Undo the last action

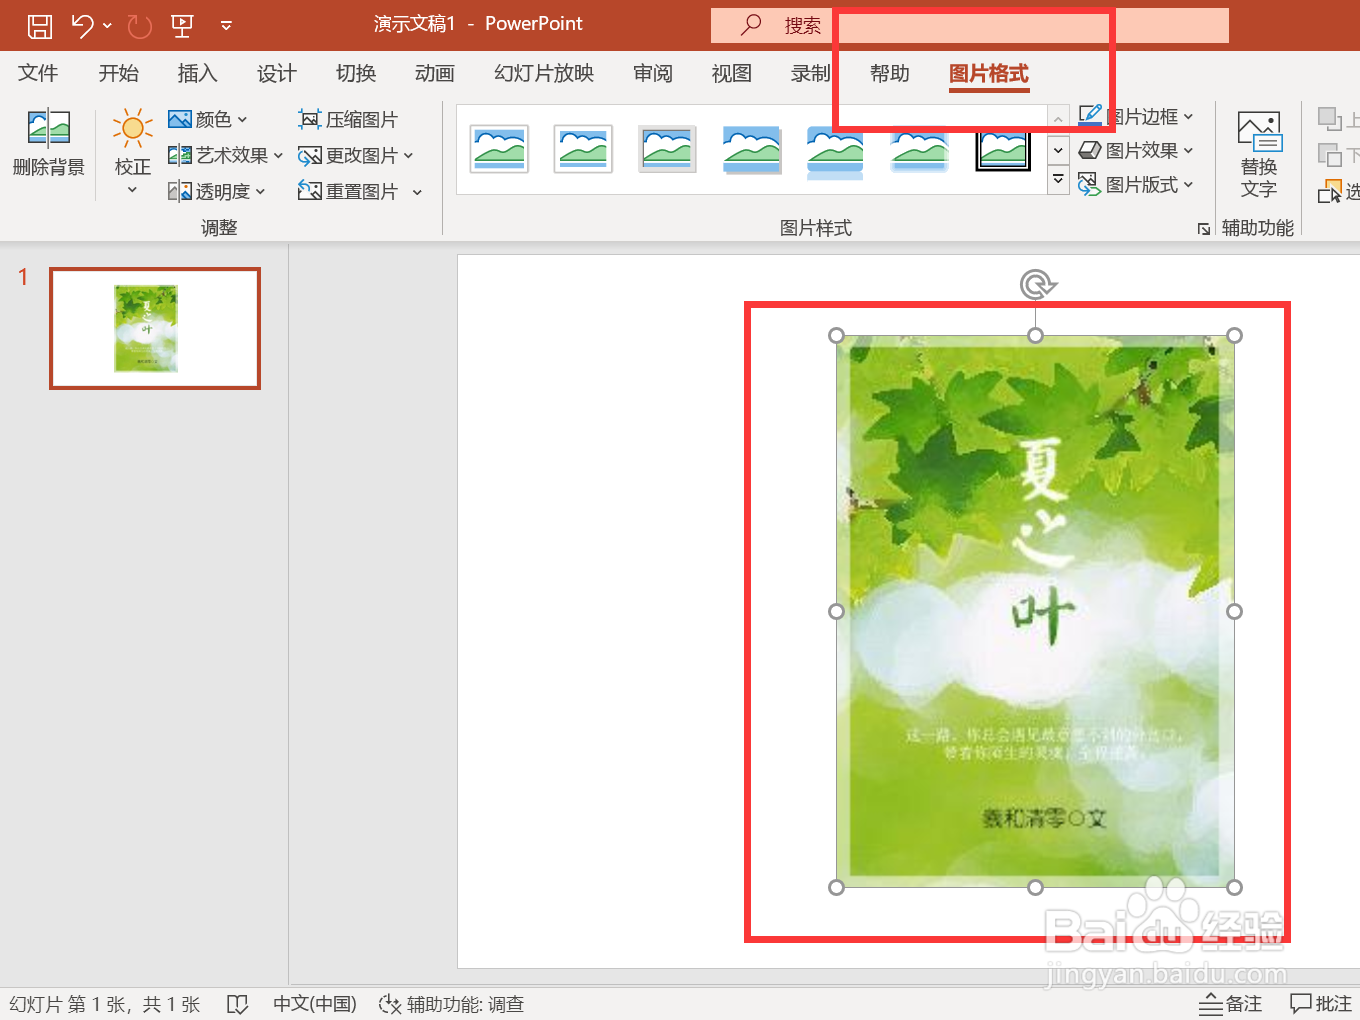click(x=82, y=25)
